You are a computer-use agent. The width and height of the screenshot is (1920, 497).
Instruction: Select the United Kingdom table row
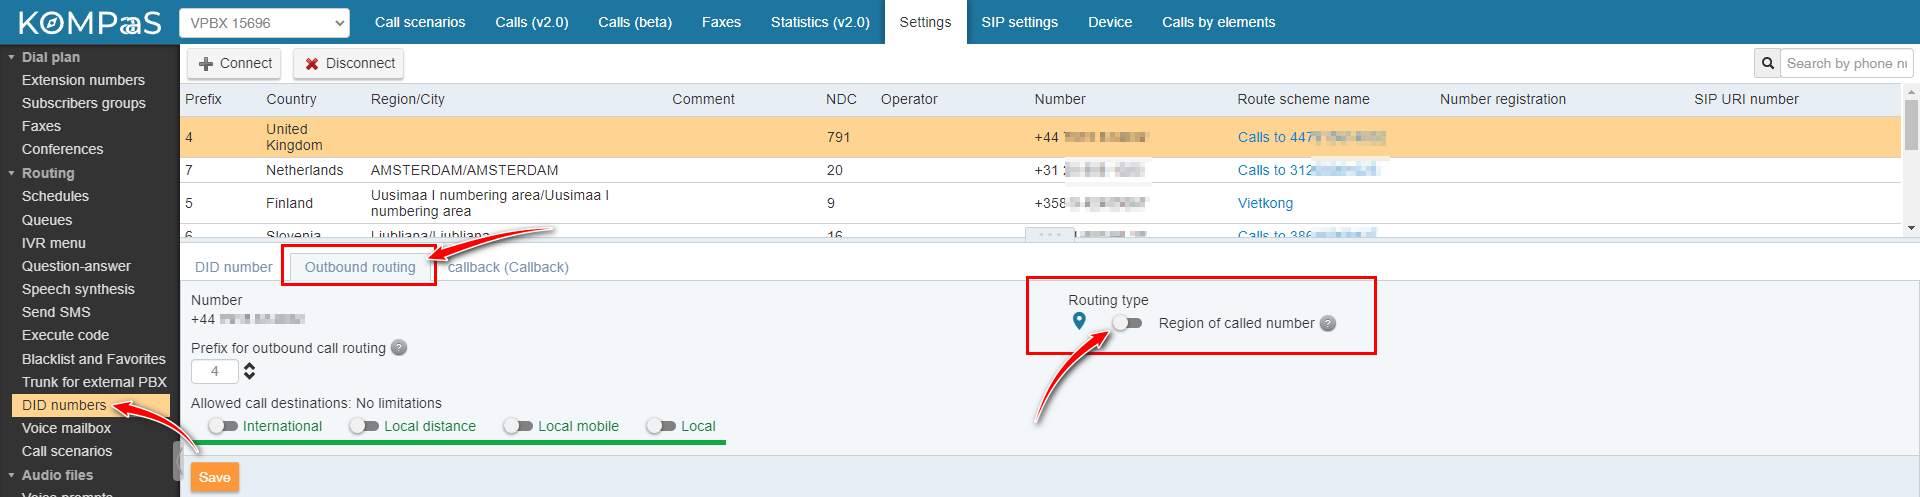tap(1040, 137)
